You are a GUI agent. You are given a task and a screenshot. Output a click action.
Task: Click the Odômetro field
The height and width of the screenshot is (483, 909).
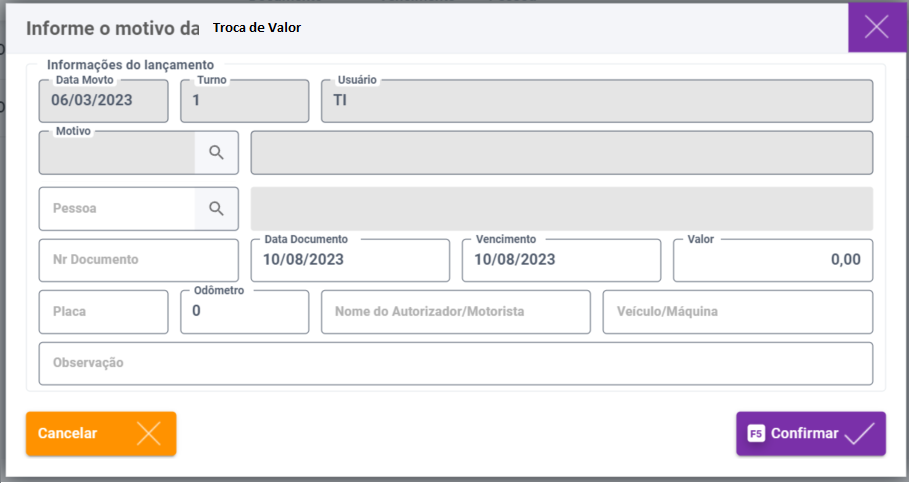coord(244,311)
